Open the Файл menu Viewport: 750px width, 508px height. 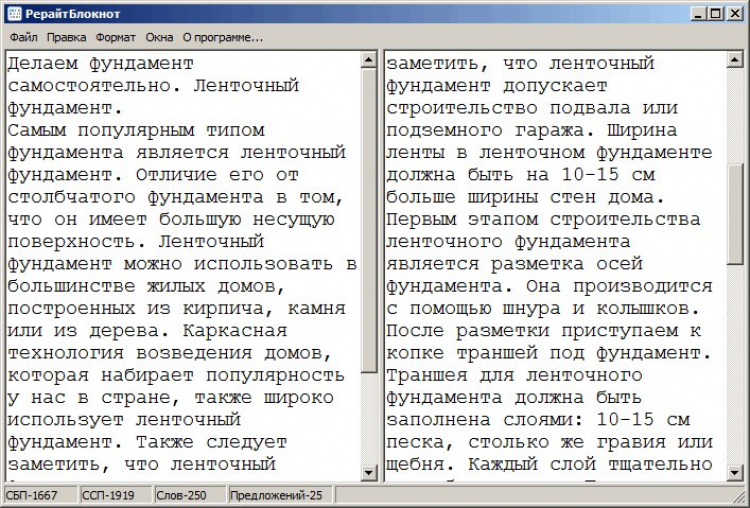(23, 37)
